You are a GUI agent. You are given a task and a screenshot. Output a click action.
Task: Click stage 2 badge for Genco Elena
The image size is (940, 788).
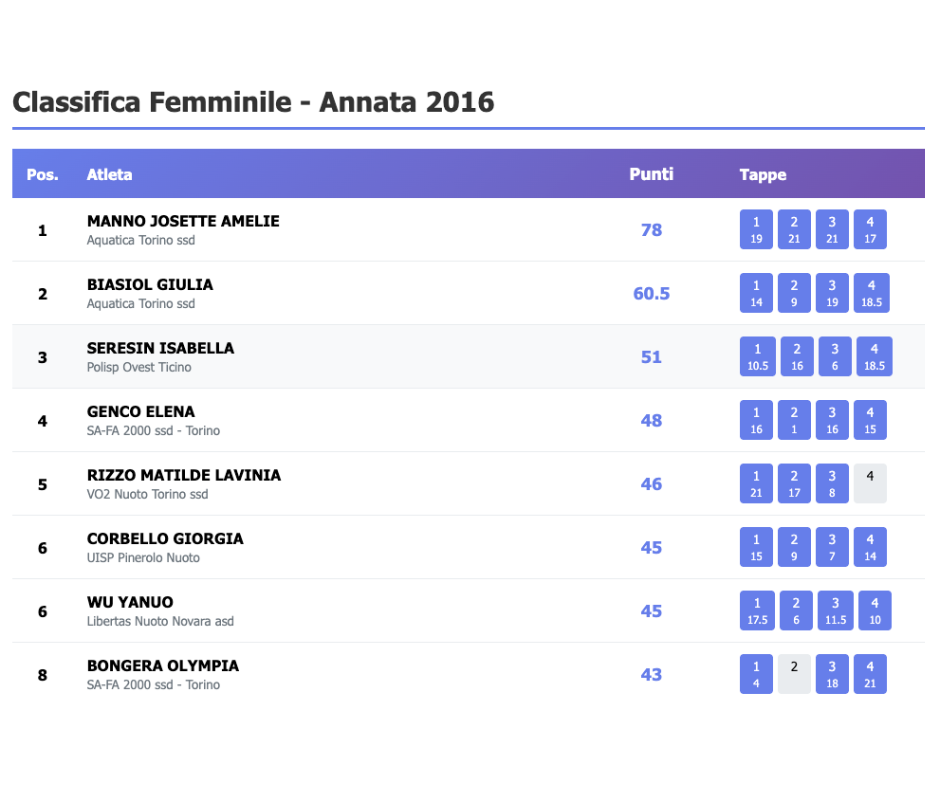tap(794, 421)
